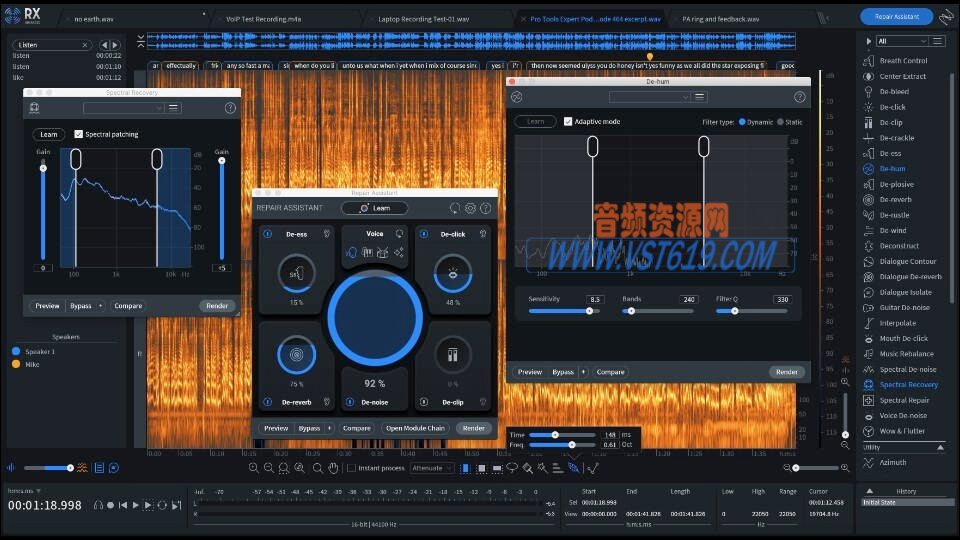The height and width of the screenshot is (540, 960).
Task: Toggle De-click power in Repair Assistant
Action: (x=424, y=234)
